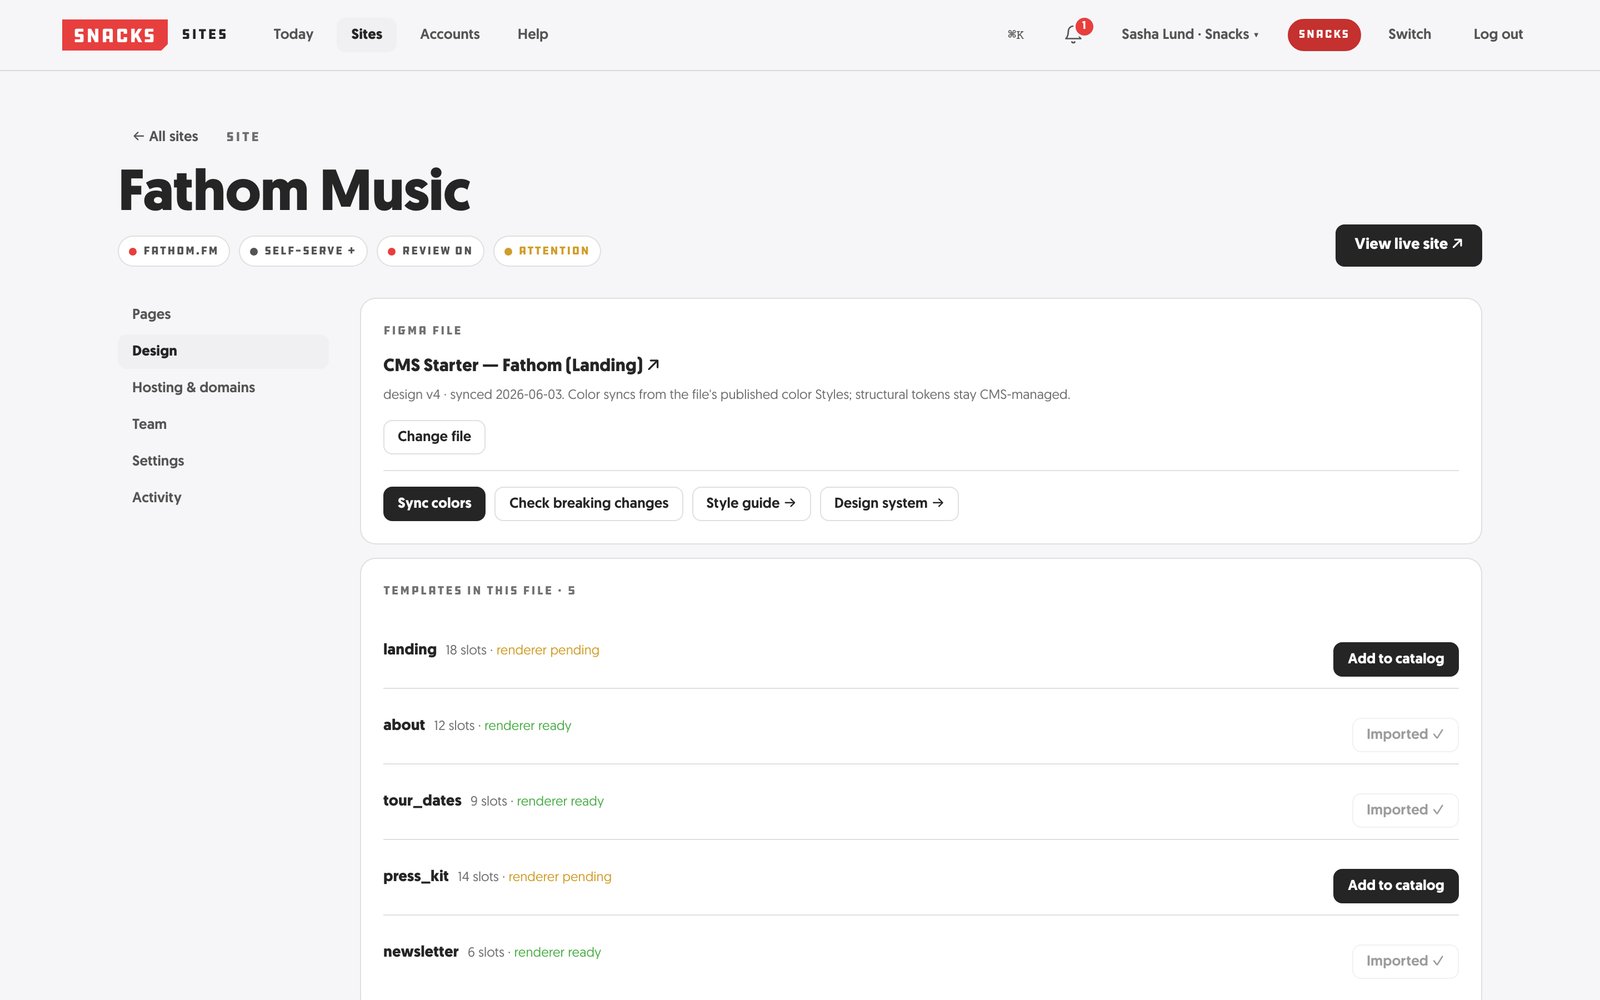
Task: Open the Sites tab
Action: tap(367, 34)
